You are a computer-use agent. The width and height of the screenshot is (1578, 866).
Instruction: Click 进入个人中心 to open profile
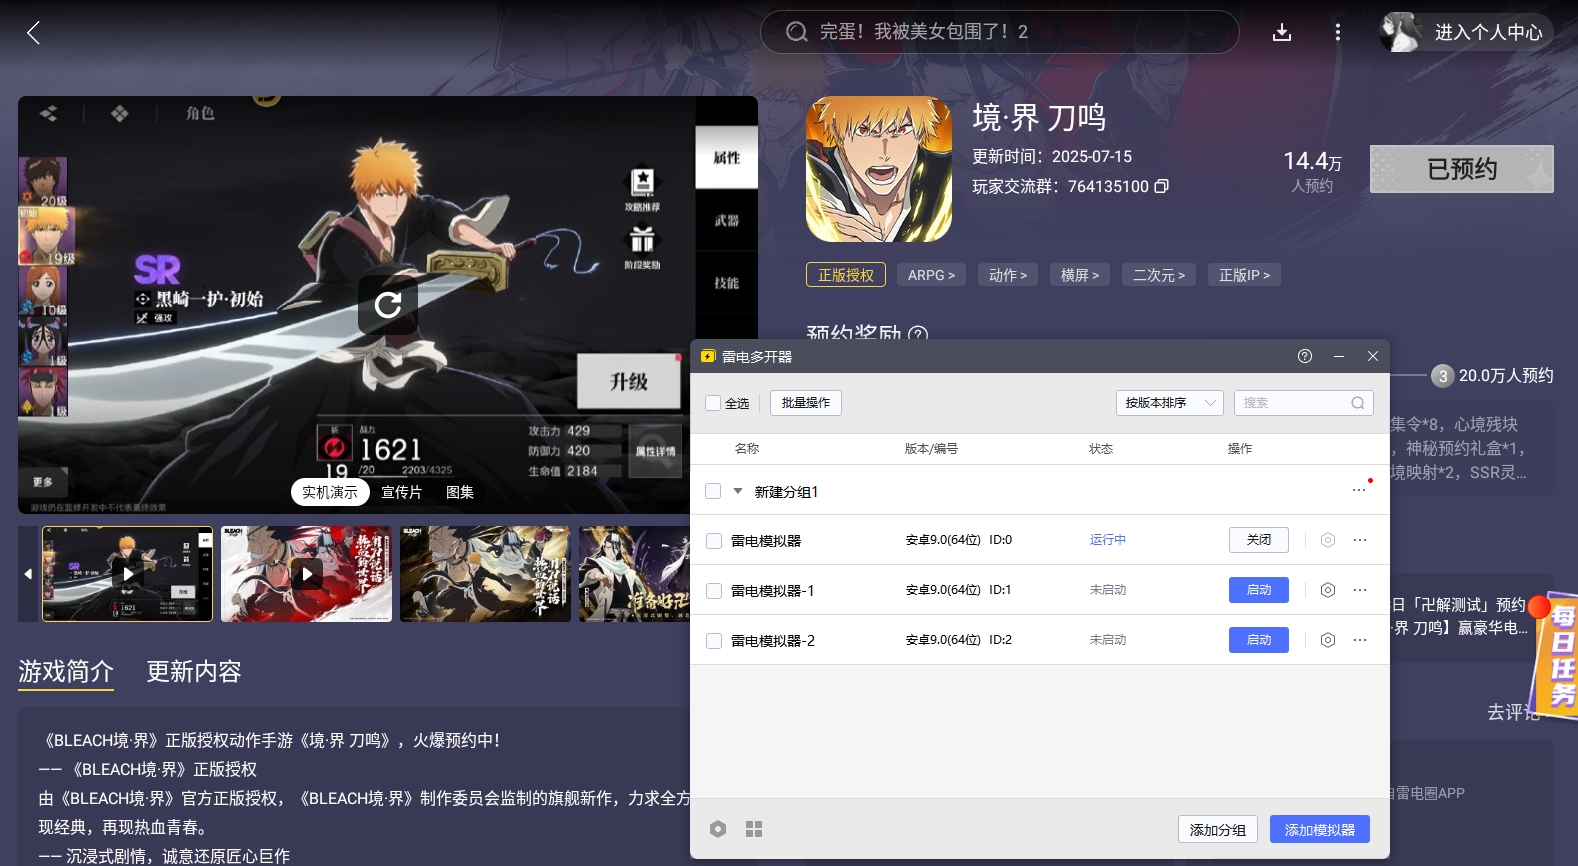[x=1489, y=32]
